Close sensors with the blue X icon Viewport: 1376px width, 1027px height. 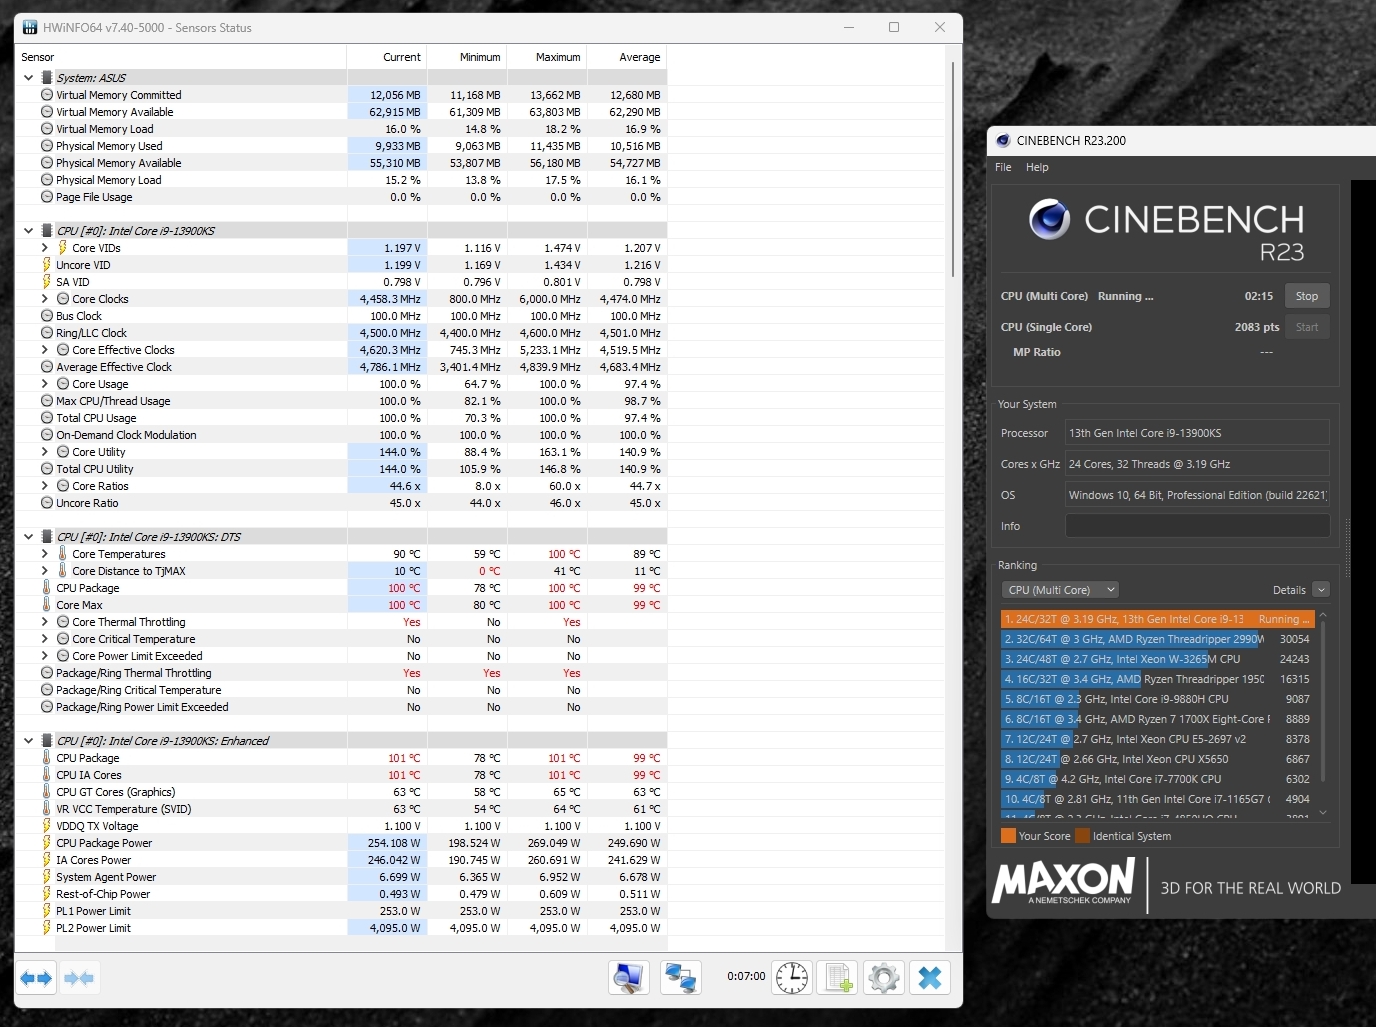pyautogui.click(x=930, y=978)
